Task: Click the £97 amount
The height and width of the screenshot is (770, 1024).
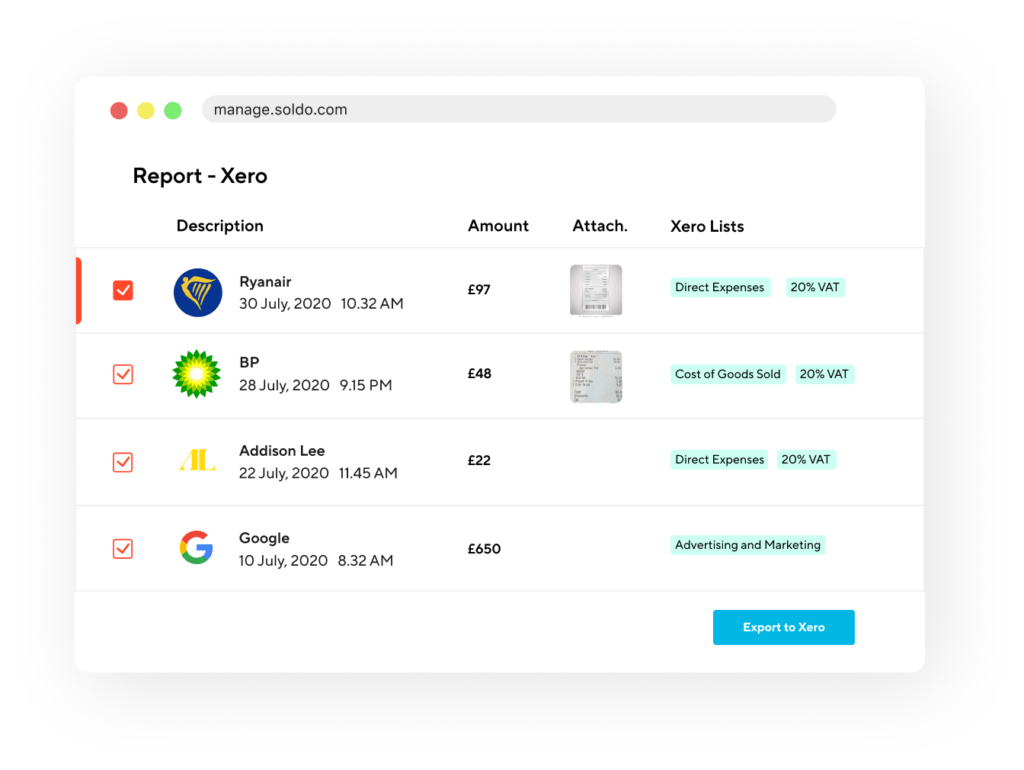Action: click(479, 290)
